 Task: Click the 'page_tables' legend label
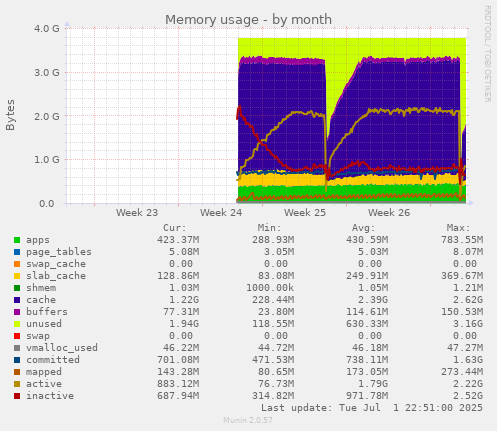[59, 252]
